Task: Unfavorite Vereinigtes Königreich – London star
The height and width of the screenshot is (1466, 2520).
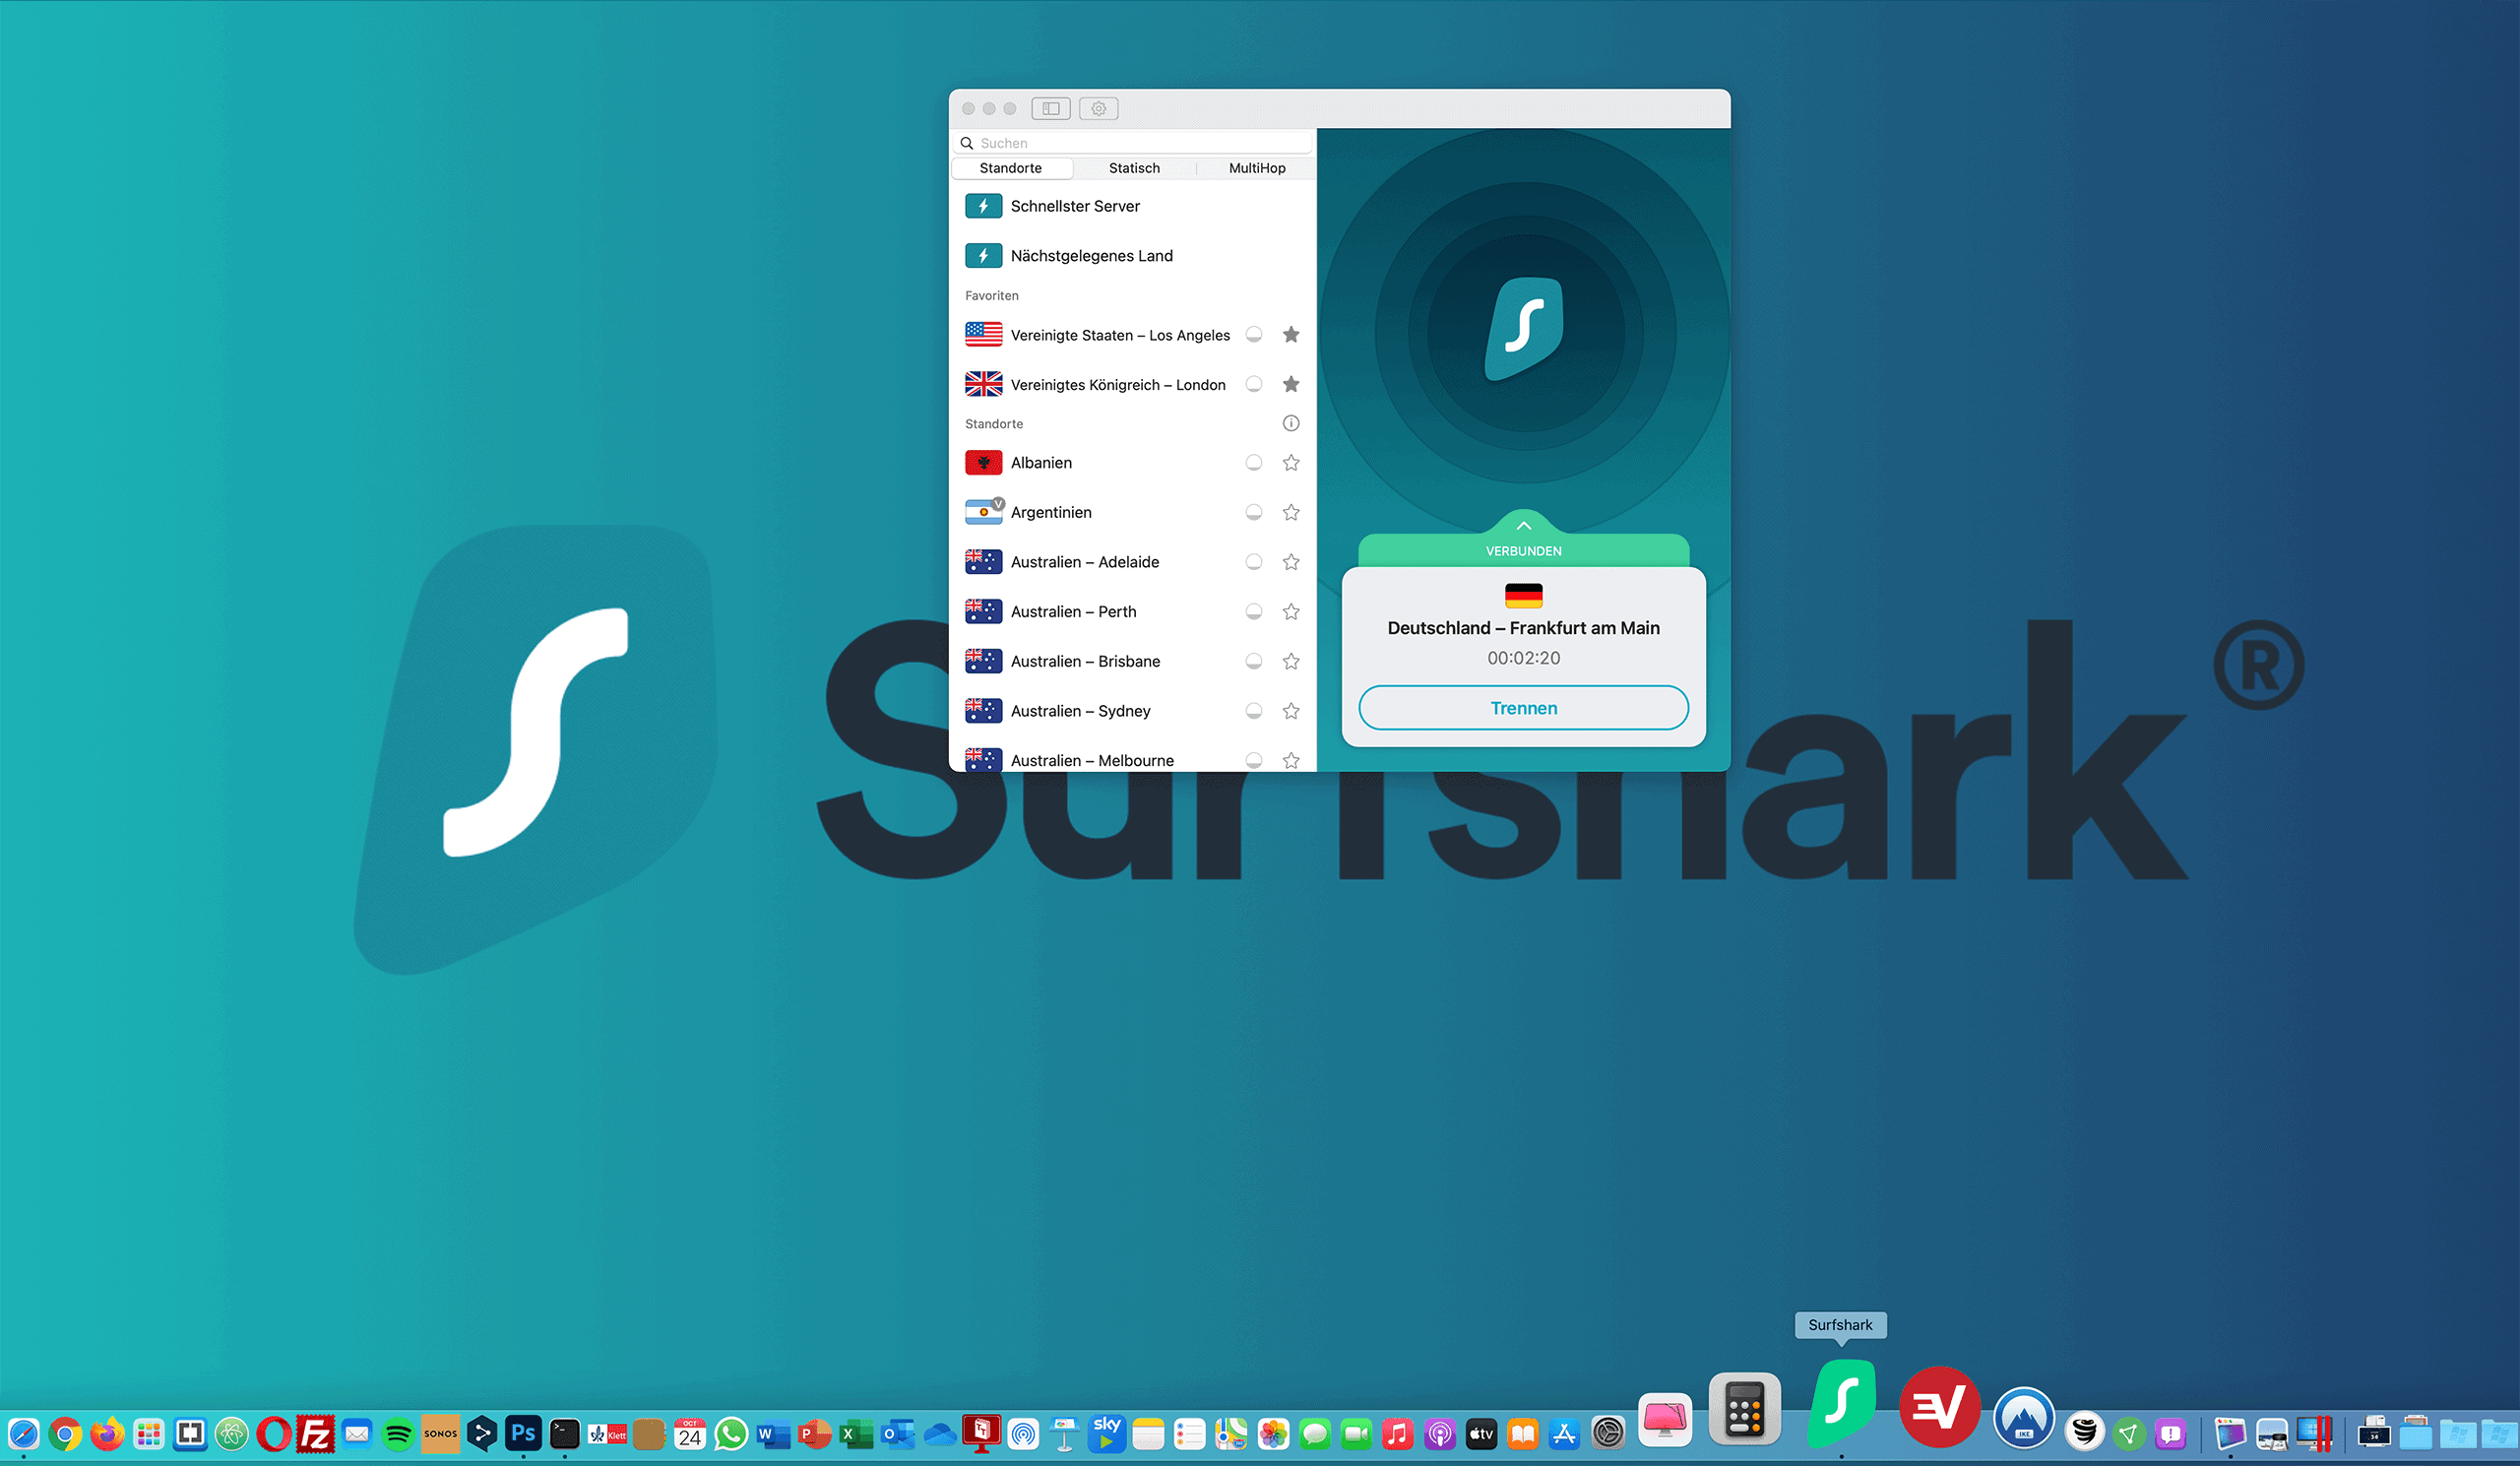Action: [x=1291, y=384]
